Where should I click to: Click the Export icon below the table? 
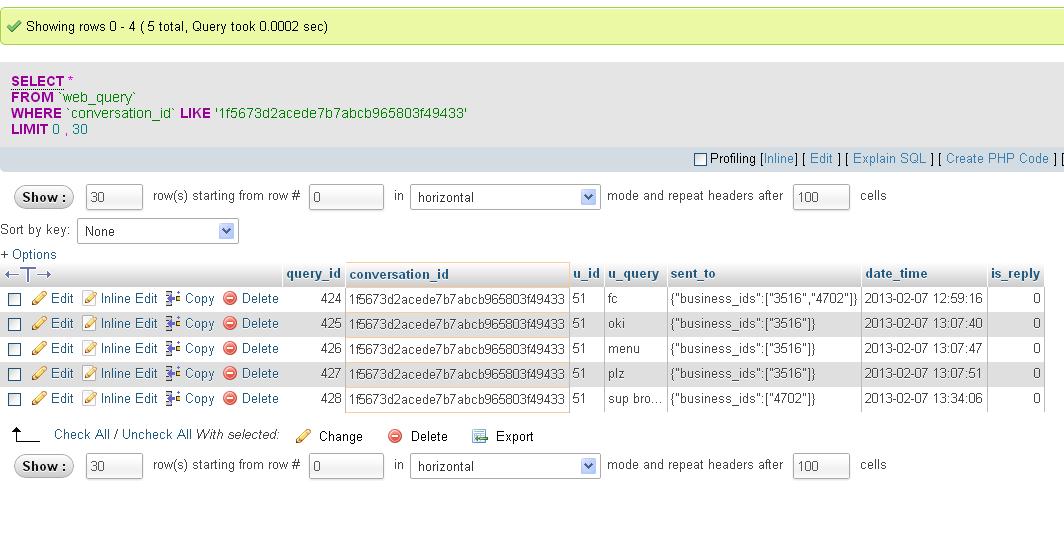[x=480, y=436]
